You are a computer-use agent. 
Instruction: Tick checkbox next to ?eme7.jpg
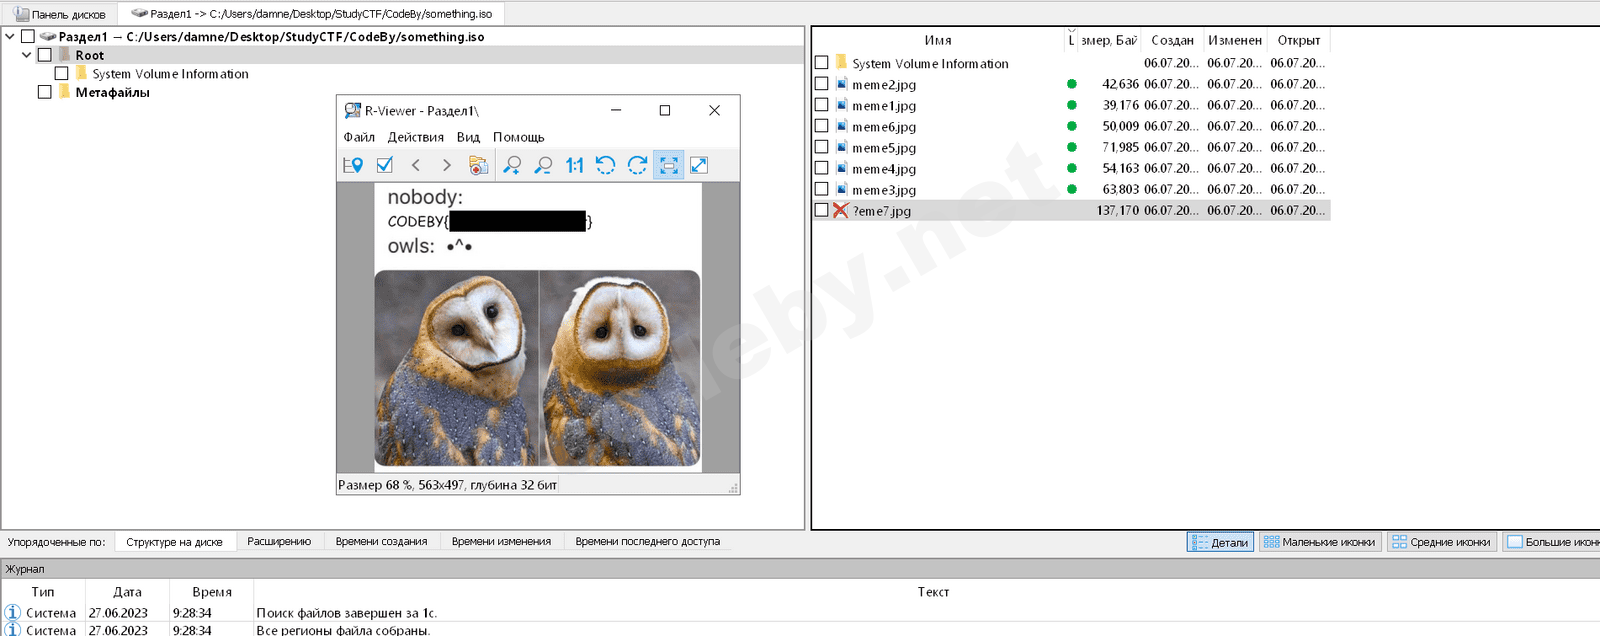822,210
